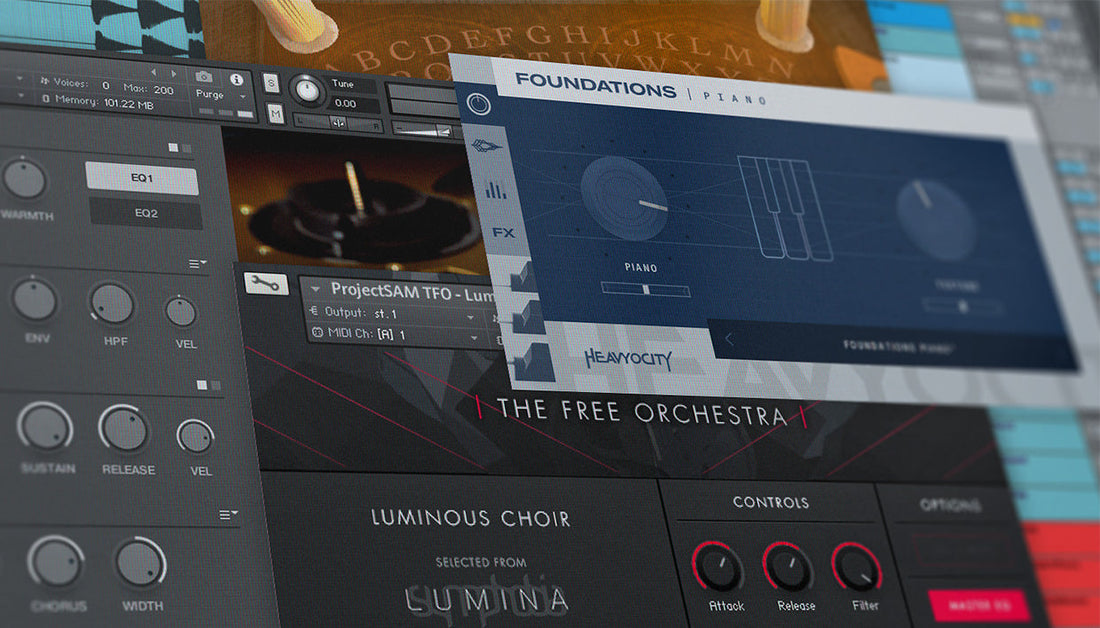Click the Texture dial in Foundations
The width and height of the screenshot is (1100, 628).
coord(936,218)
